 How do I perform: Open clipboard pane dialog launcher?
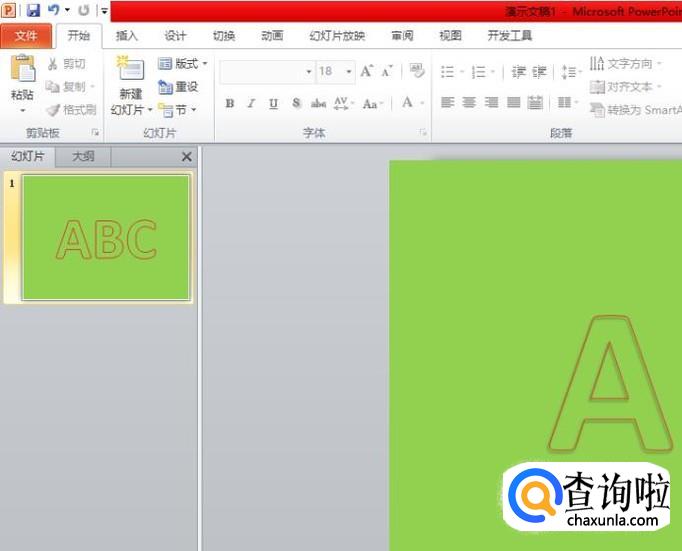(95, 133)
